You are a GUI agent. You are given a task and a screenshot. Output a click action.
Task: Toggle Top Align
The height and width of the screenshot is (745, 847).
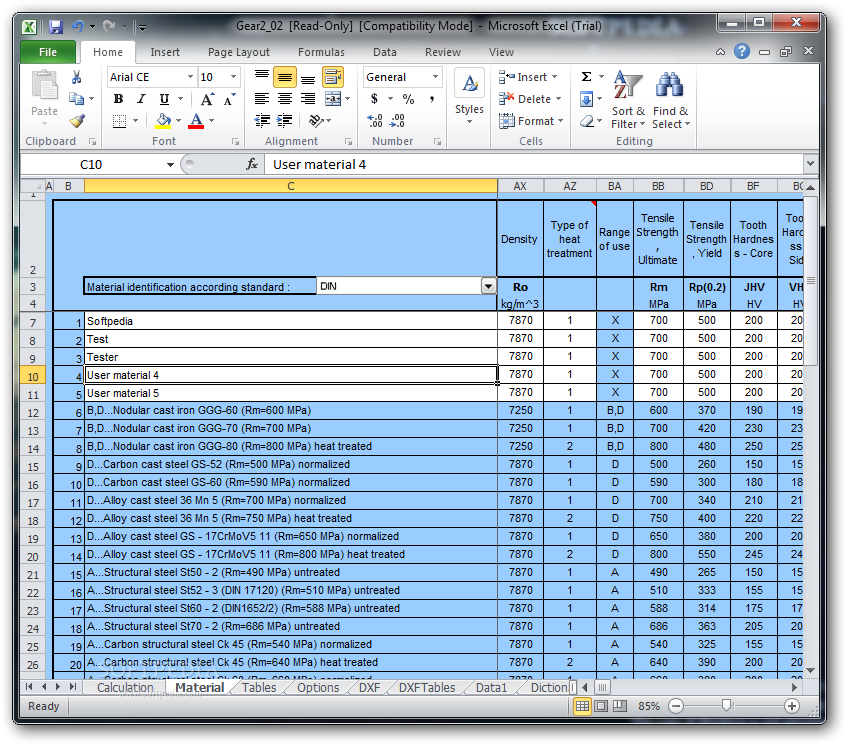point(262,77)
